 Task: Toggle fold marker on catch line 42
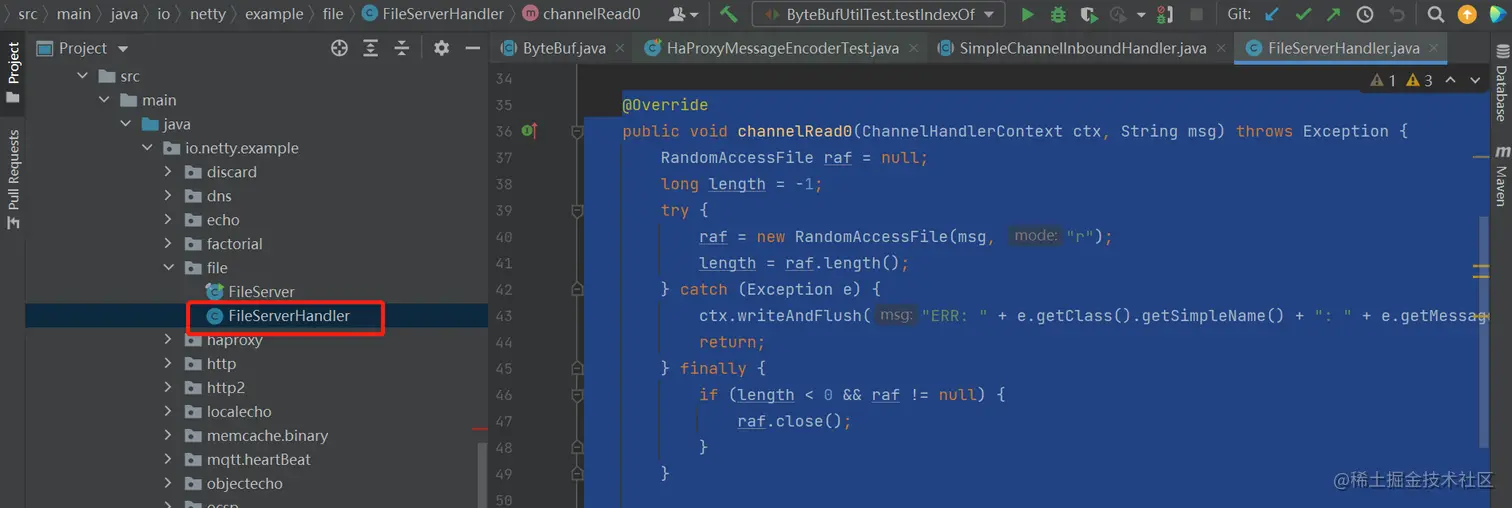click(577, 289)
